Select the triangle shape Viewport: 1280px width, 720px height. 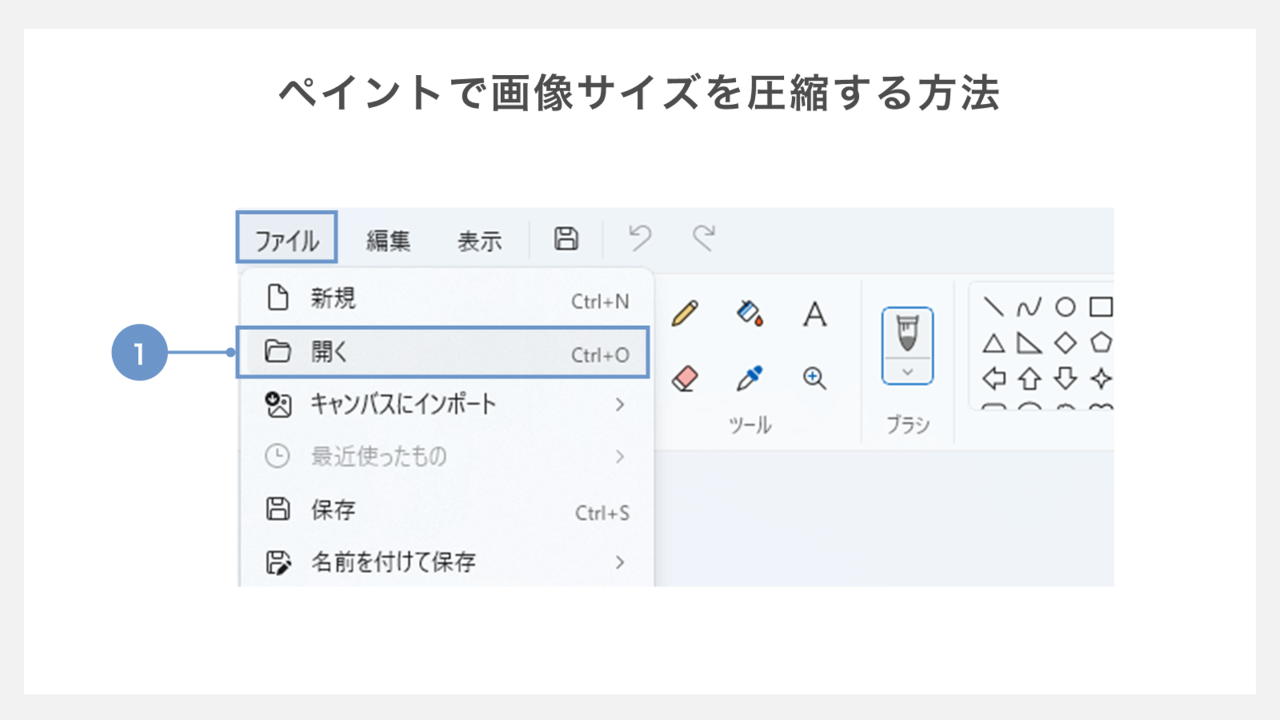(994, 343)
